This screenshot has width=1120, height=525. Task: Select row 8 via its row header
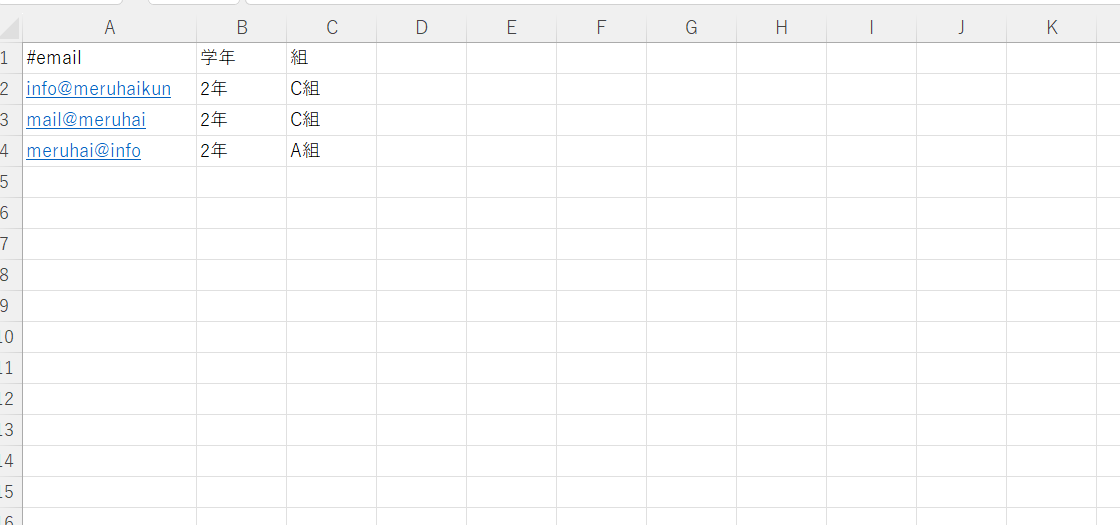point(8,275)
